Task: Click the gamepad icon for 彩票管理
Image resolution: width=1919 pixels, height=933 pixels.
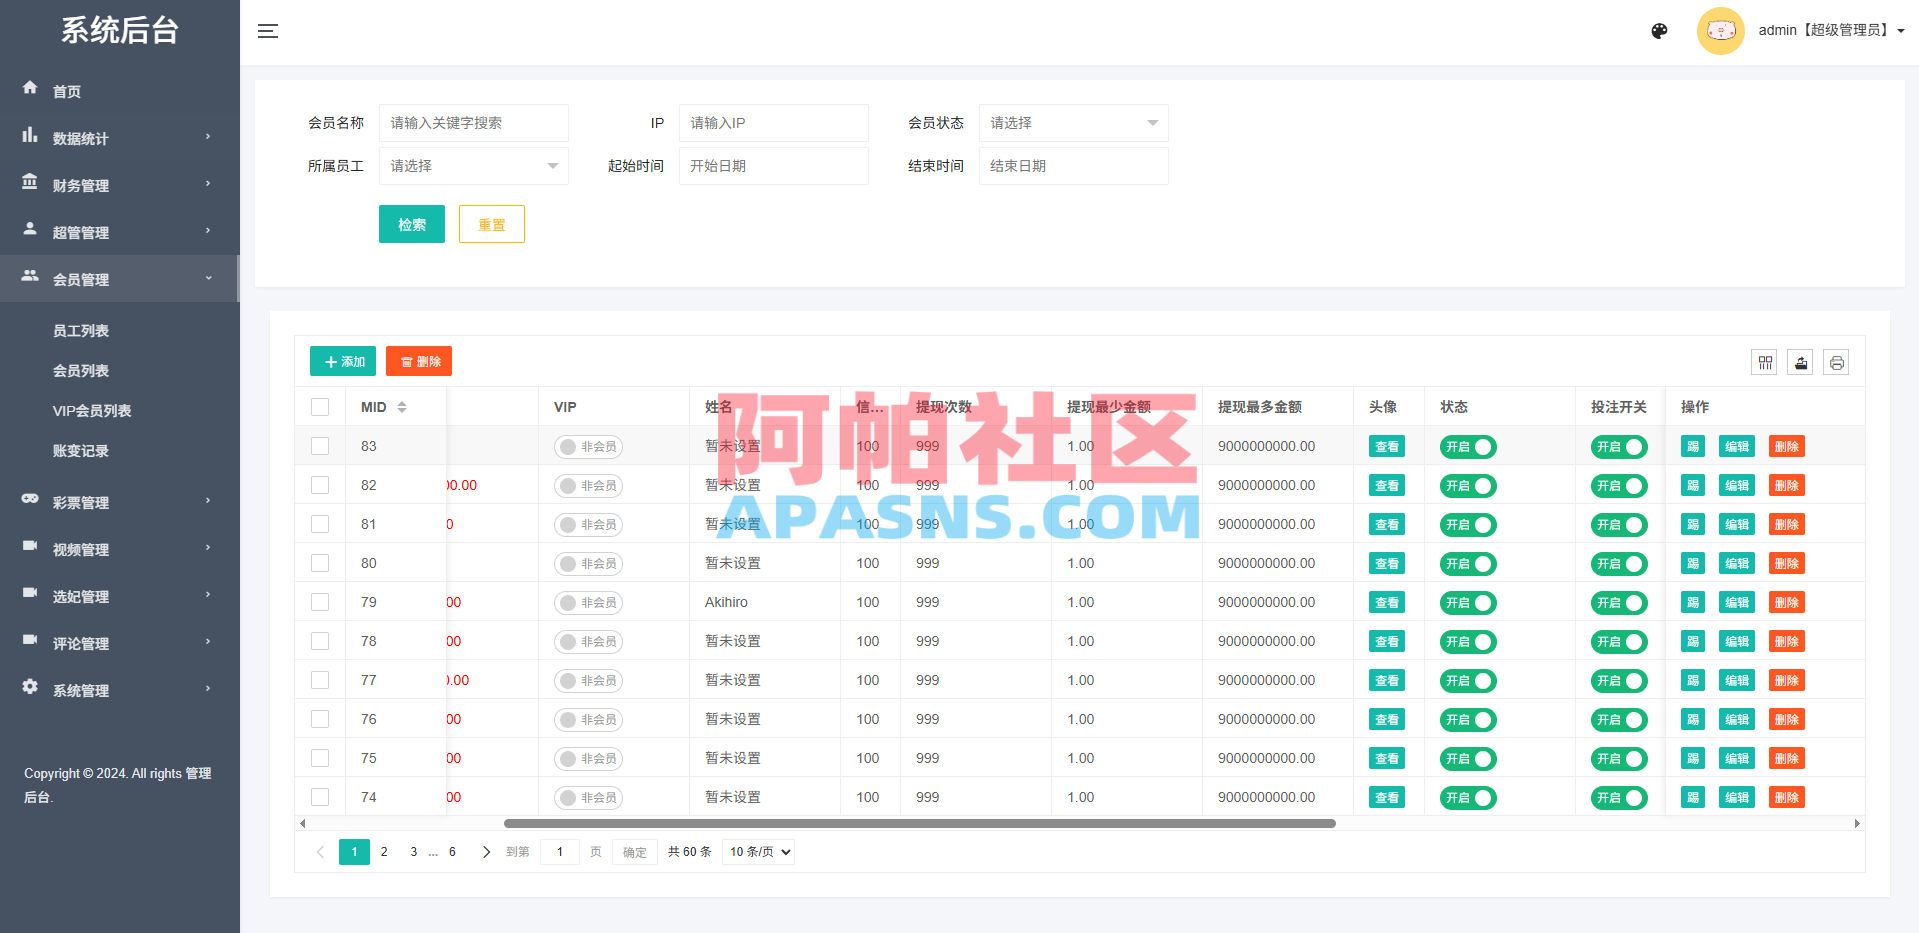Action: coord(30,499)
